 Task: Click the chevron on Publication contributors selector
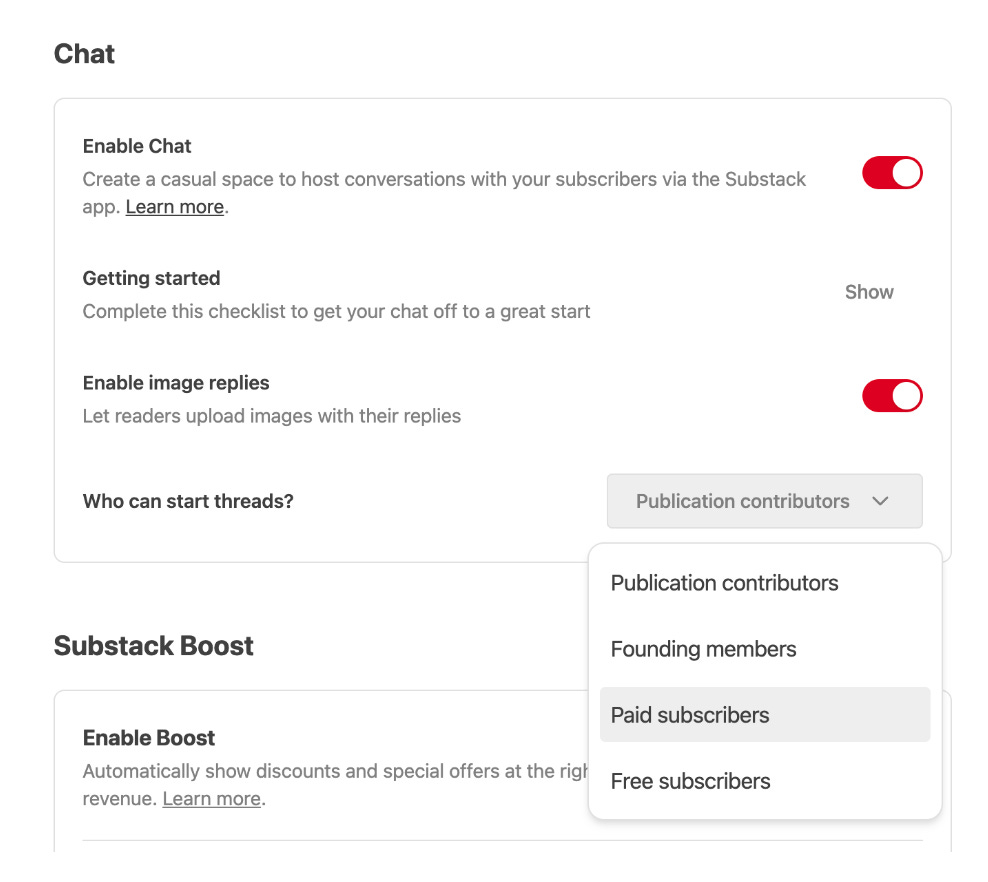pos(879,501)
